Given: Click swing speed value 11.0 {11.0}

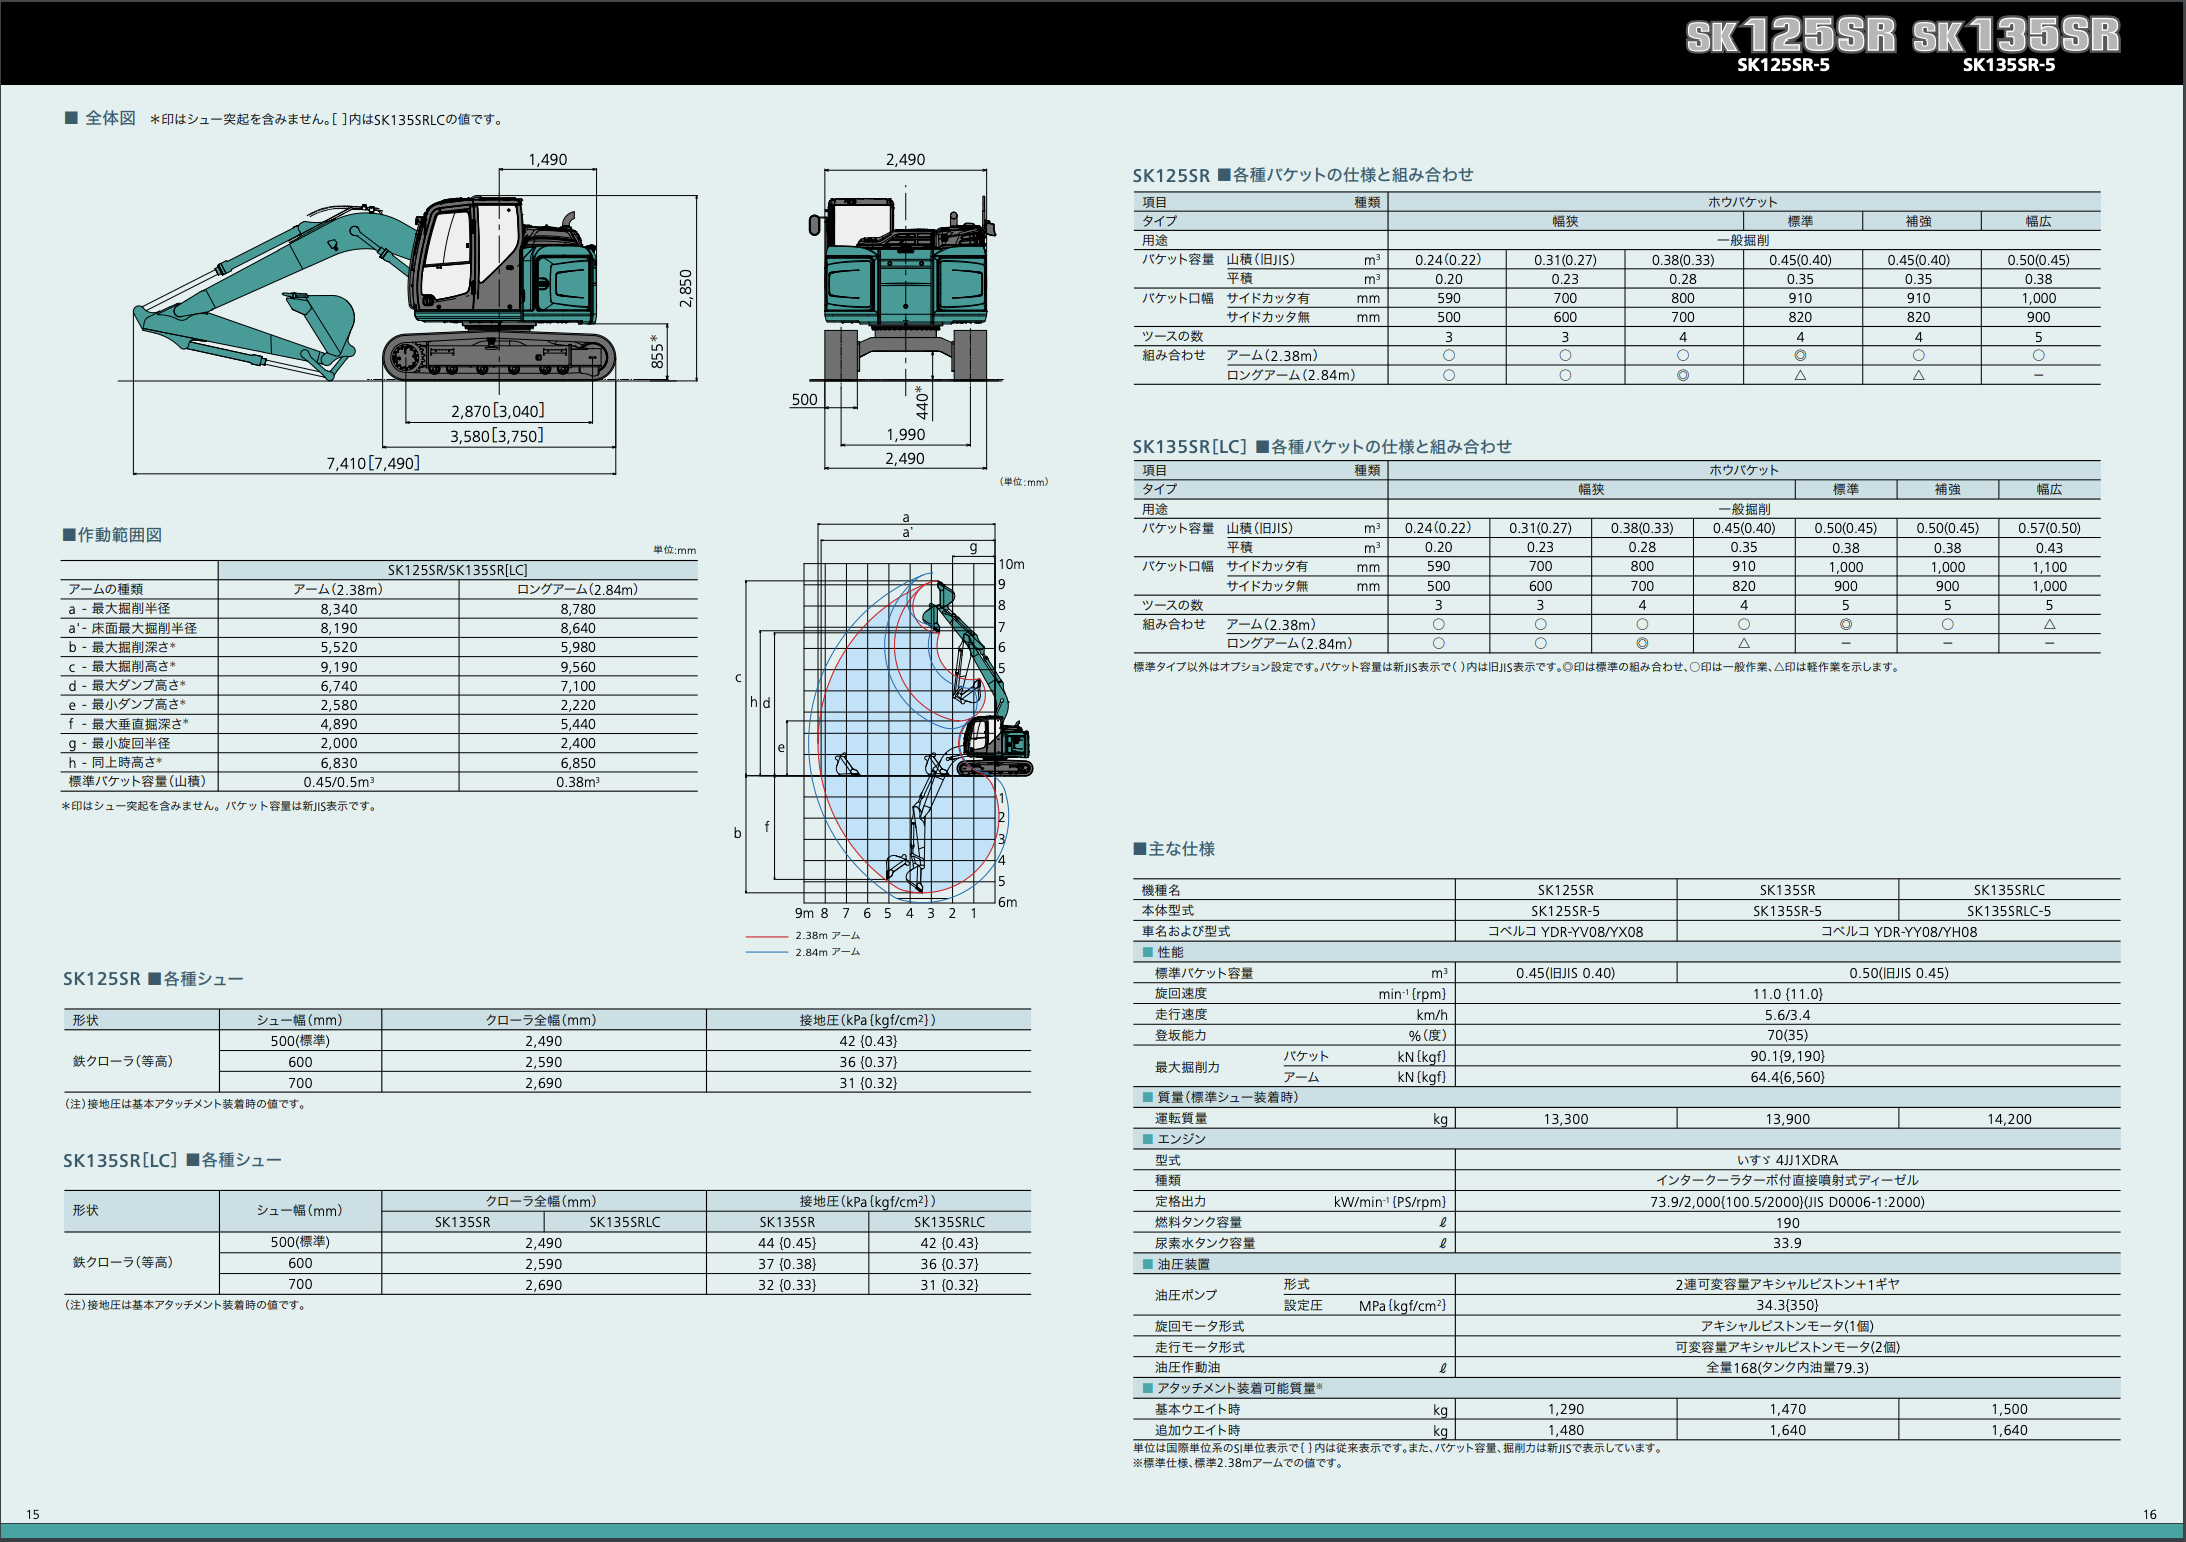Looking at the screenshot, I should coord(1787,994).
